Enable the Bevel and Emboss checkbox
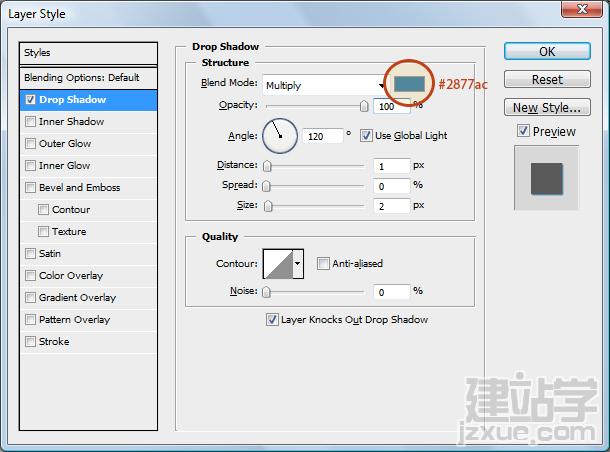This screenshot has height=452, width=610. (30, 187)
